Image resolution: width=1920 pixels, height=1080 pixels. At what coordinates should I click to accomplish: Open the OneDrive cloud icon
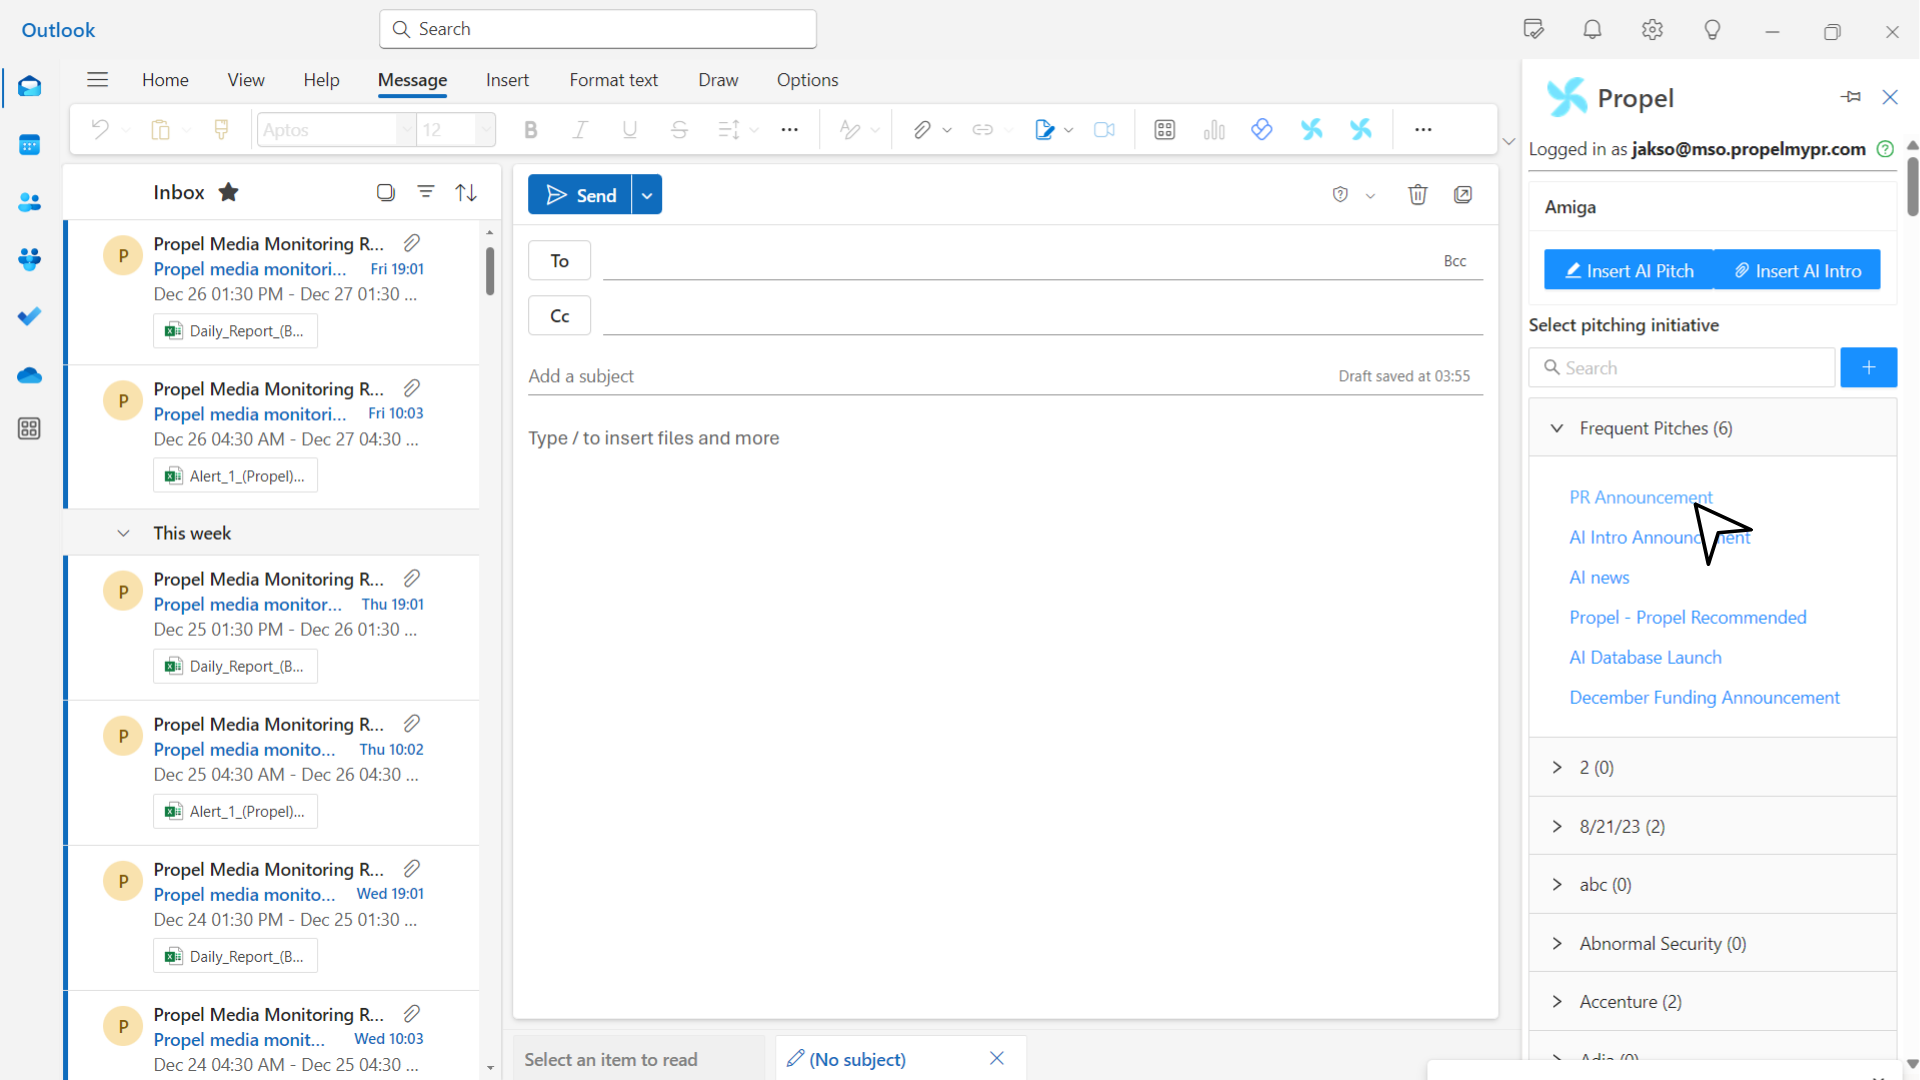pos(29,375)
